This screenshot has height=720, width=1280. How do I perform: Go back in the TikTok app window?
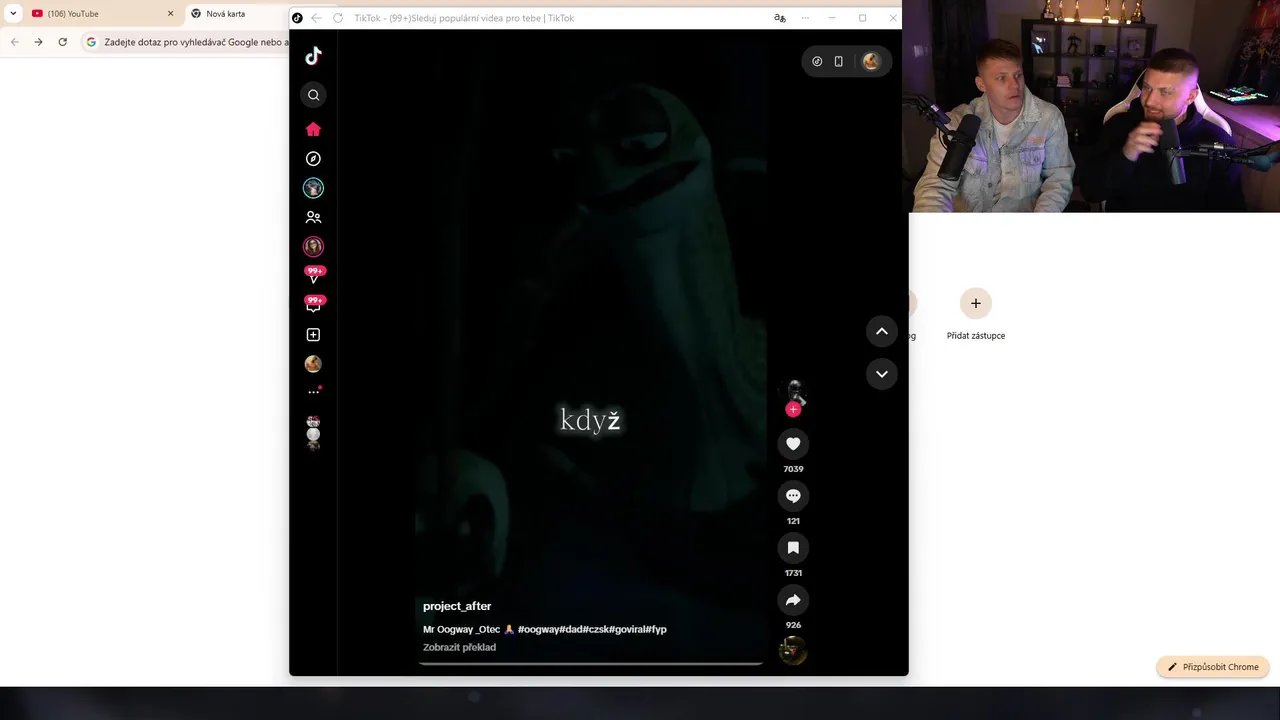[316, 18]
